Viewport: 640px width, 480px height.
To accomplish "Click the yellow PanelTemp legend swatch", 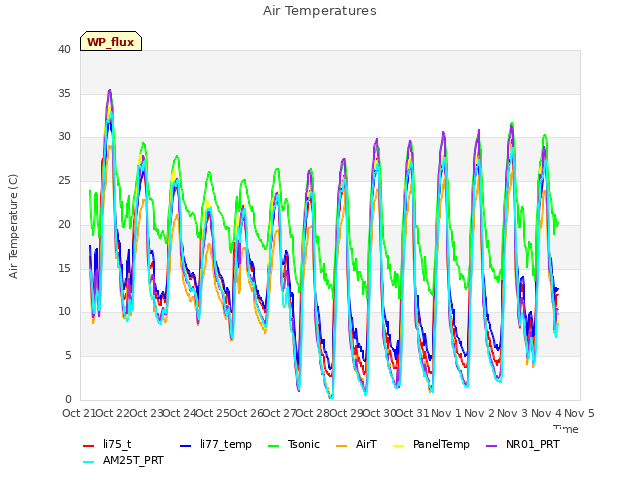I will click(398, 446).
